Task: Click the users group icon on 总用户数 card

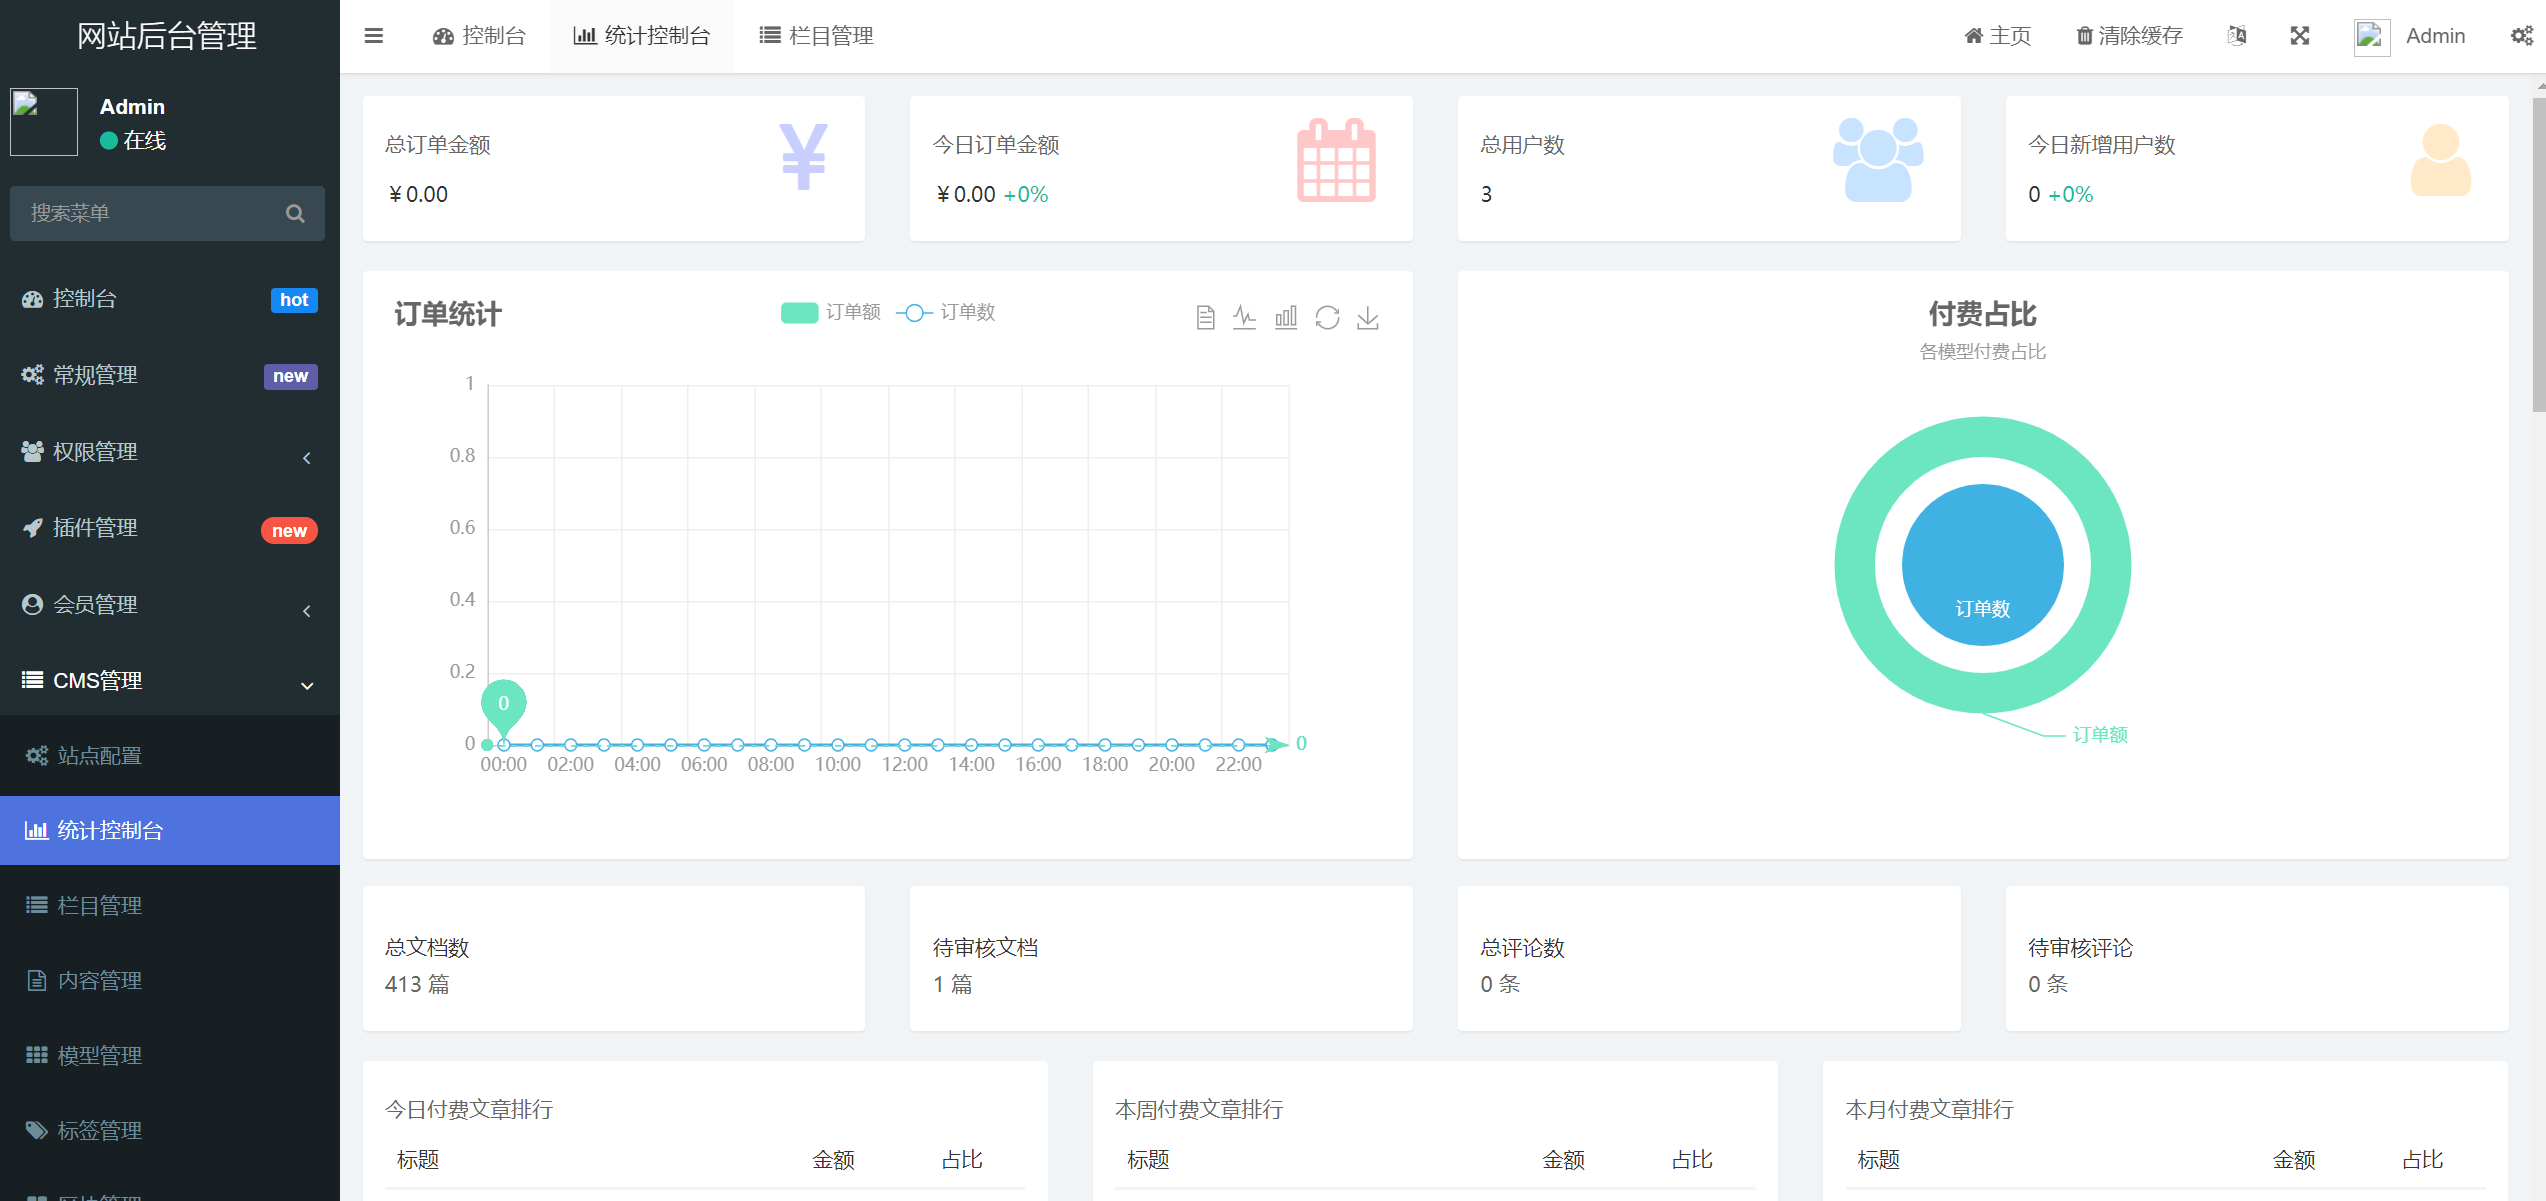Action: (1878, 160)
